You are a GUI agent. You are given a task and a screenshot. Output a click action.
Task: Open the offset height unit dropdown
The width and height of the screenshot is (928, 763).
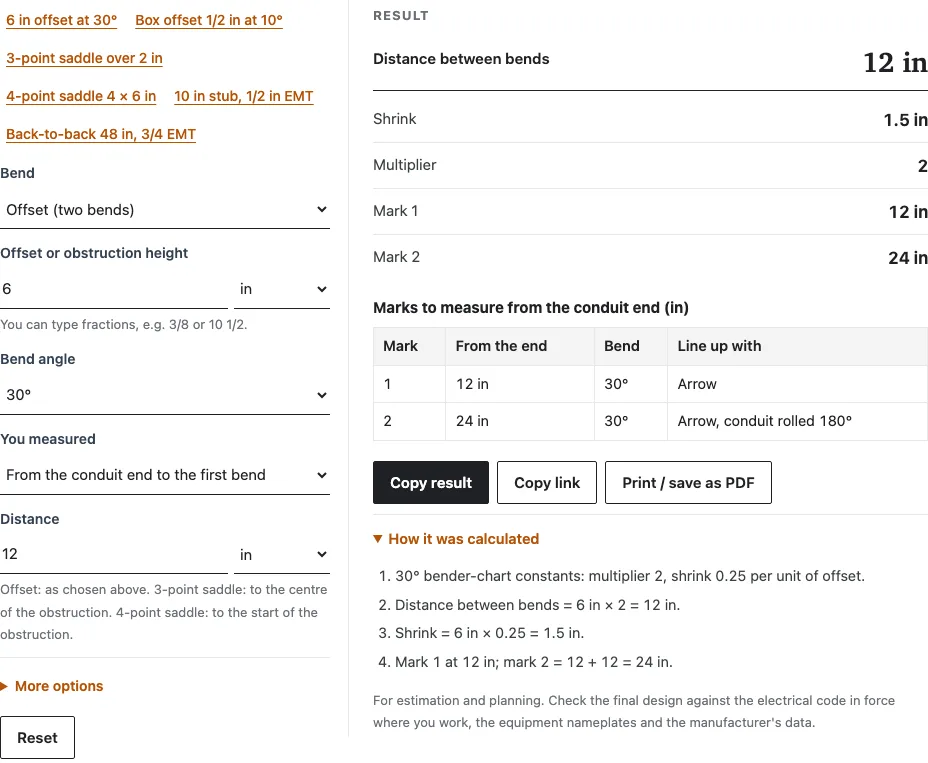282,289
